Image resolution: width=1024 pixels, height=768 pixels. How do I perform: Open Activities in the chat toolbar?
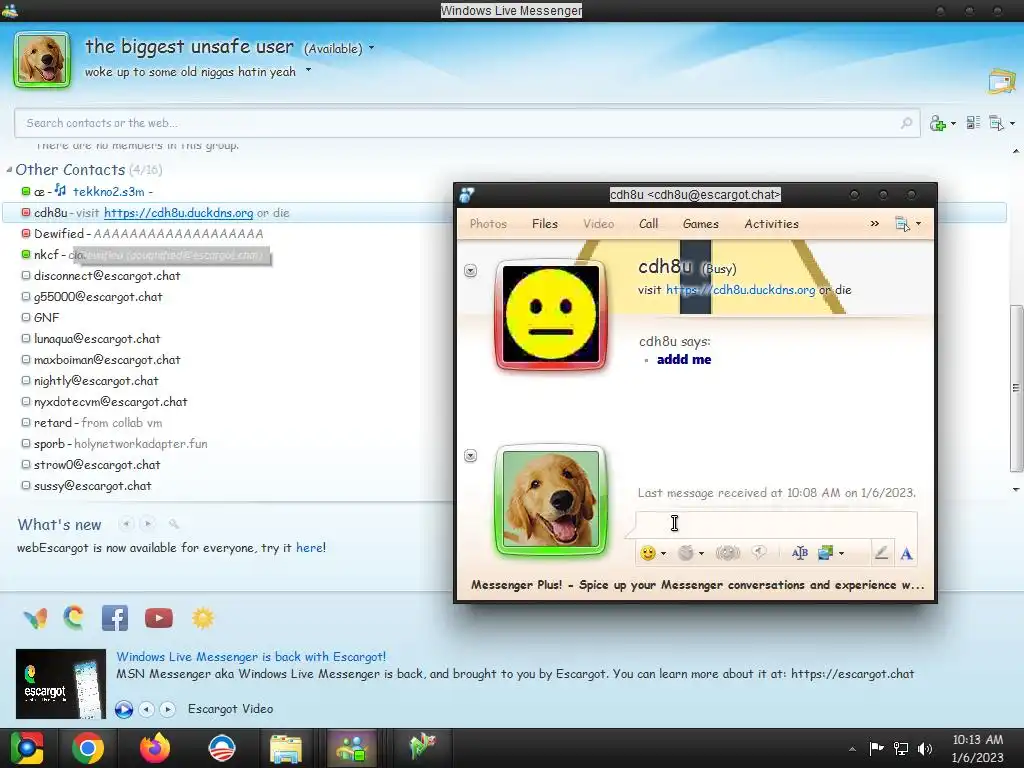click(771, 223)
